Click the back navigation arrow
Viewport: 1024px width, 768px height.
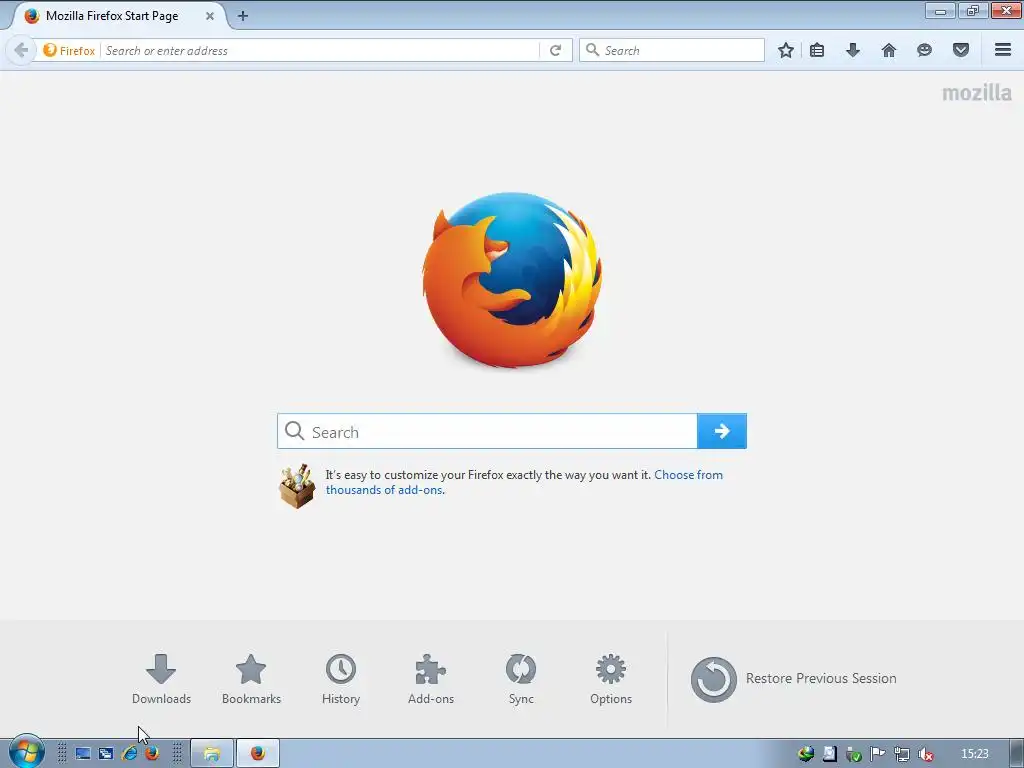(x=21, y=50)
